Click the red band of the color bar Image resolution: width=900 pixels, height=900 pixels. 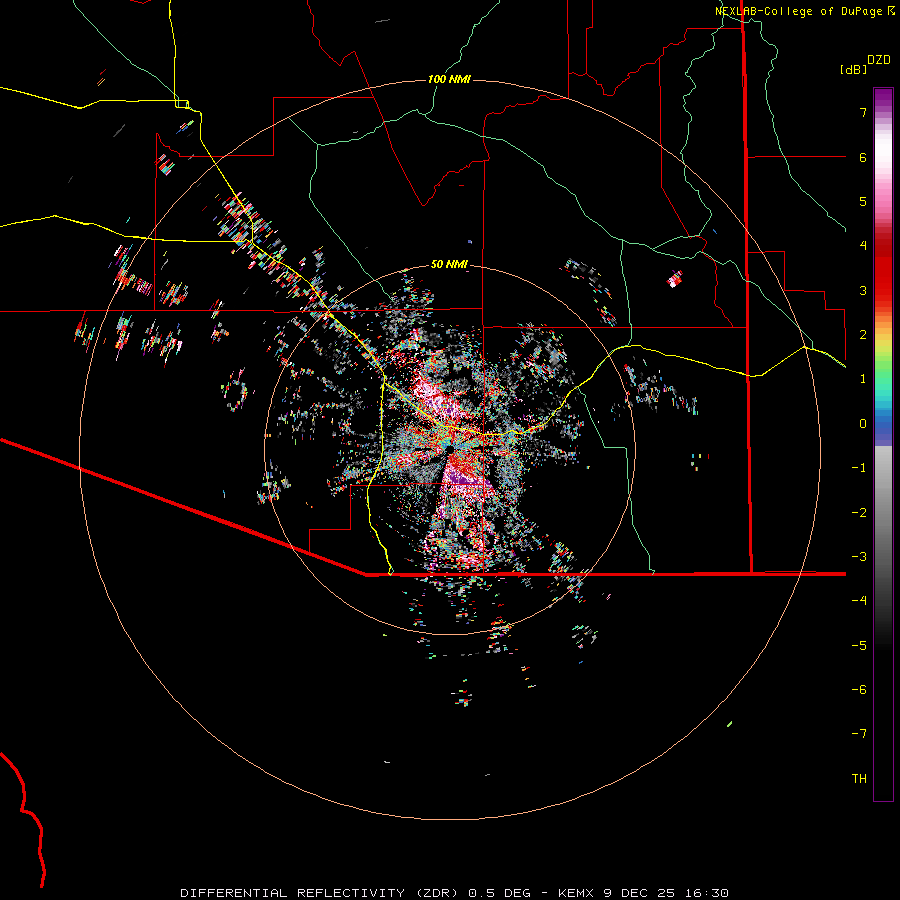883,270
